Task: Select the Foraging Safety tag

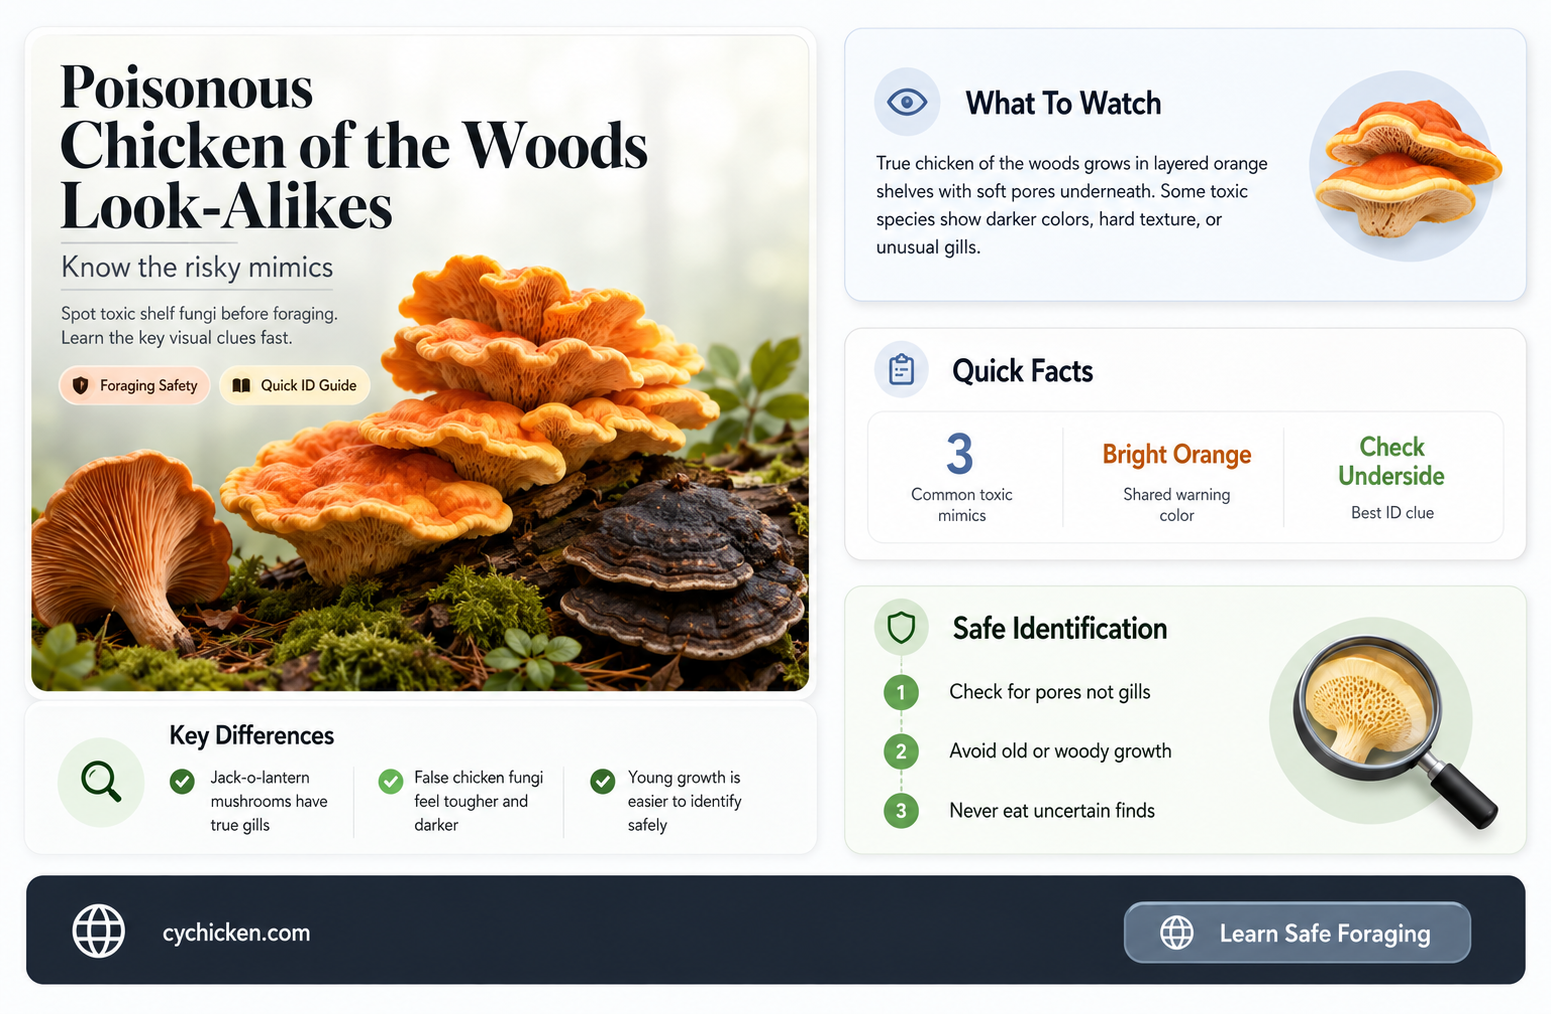Action: click(135, 385)
